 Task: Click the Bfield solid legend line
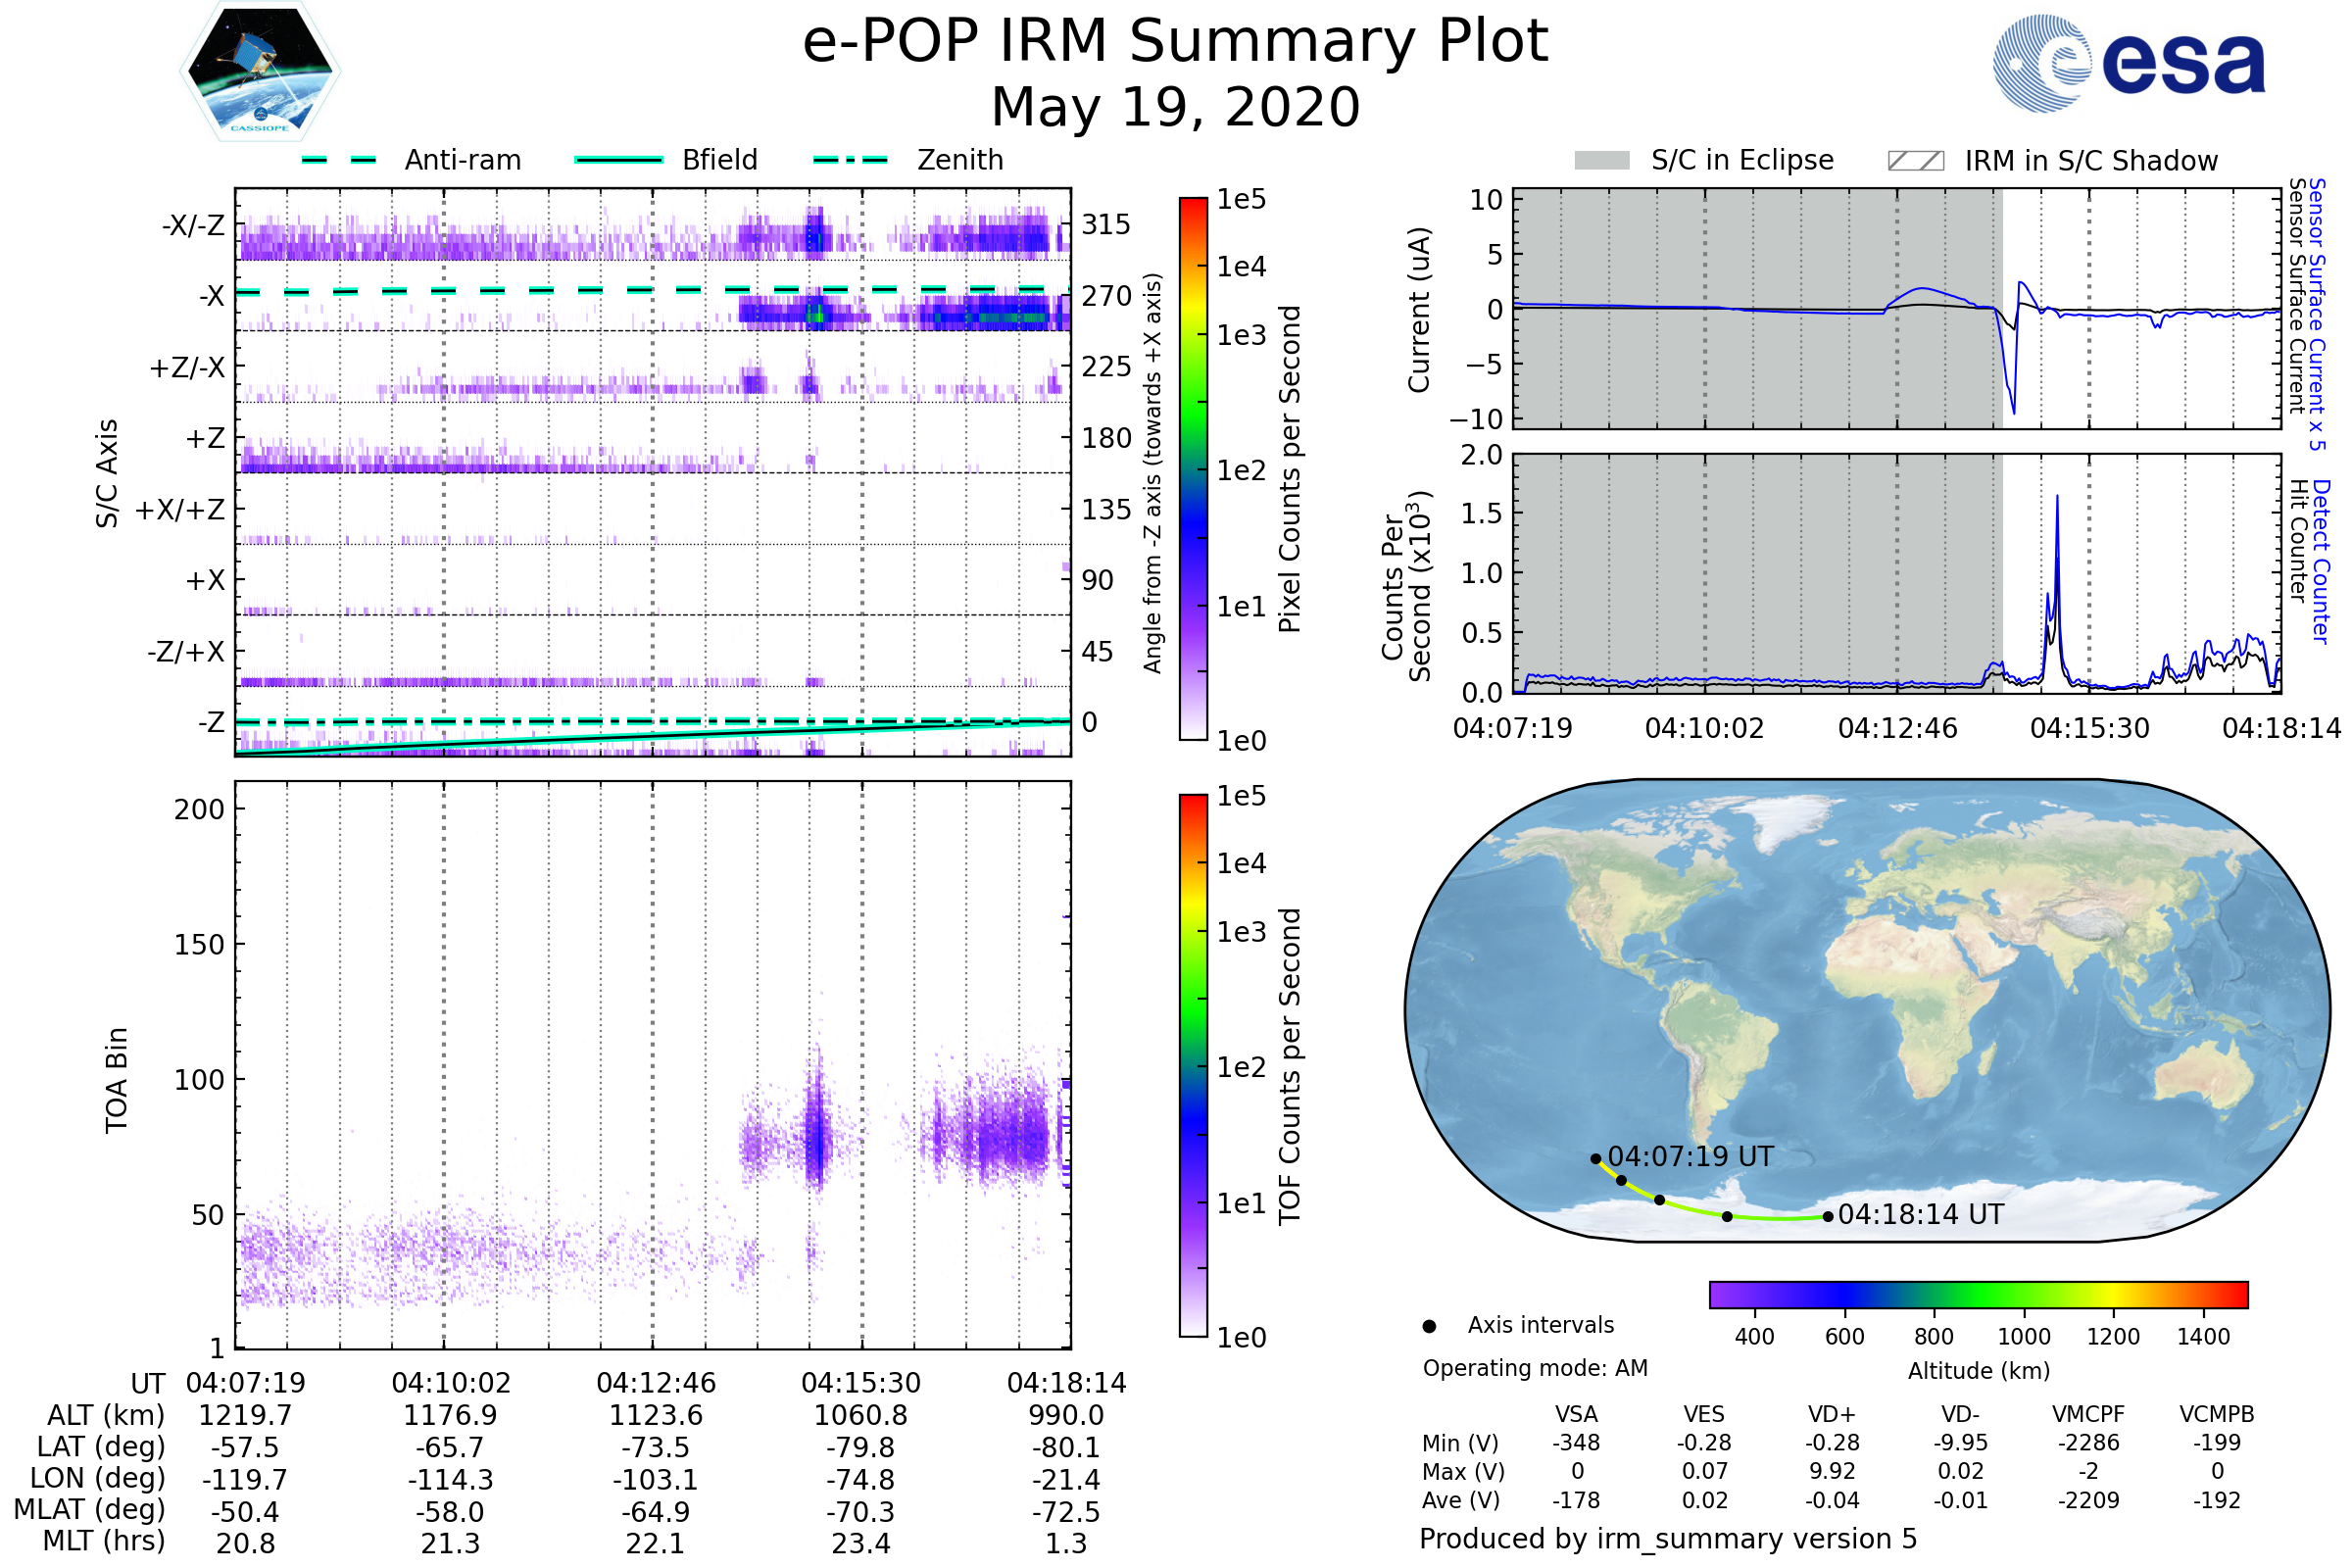pos(619,160)
